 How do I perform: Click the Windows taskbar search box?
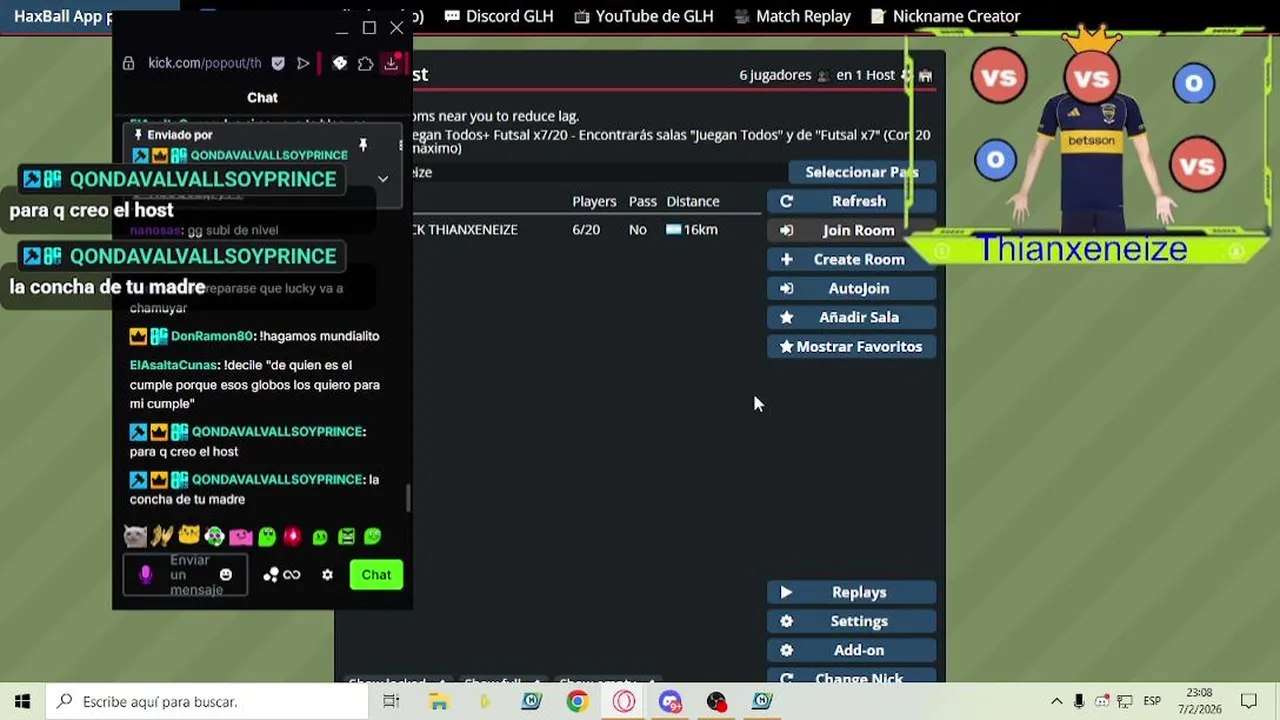pos(208,701)
